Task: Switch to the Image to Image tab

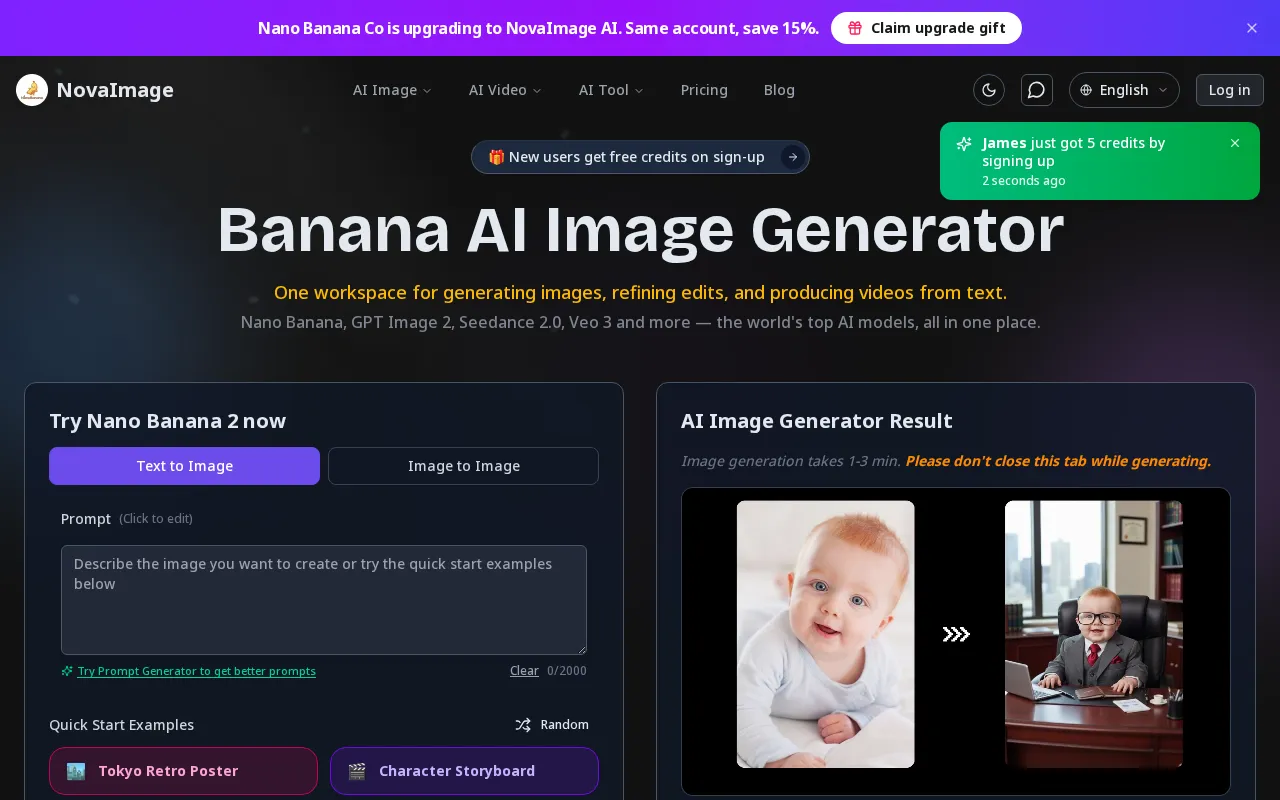Action: pos(464,466)
